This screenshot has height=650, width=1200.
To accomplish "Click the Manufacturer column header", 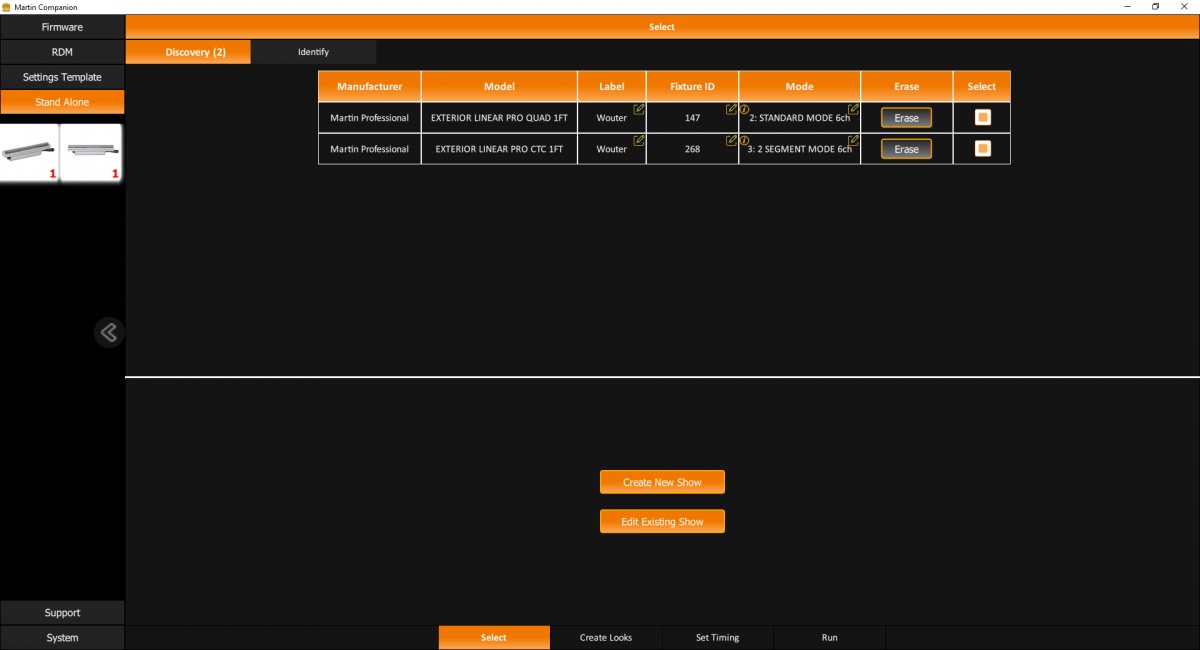I will (370, 86).
